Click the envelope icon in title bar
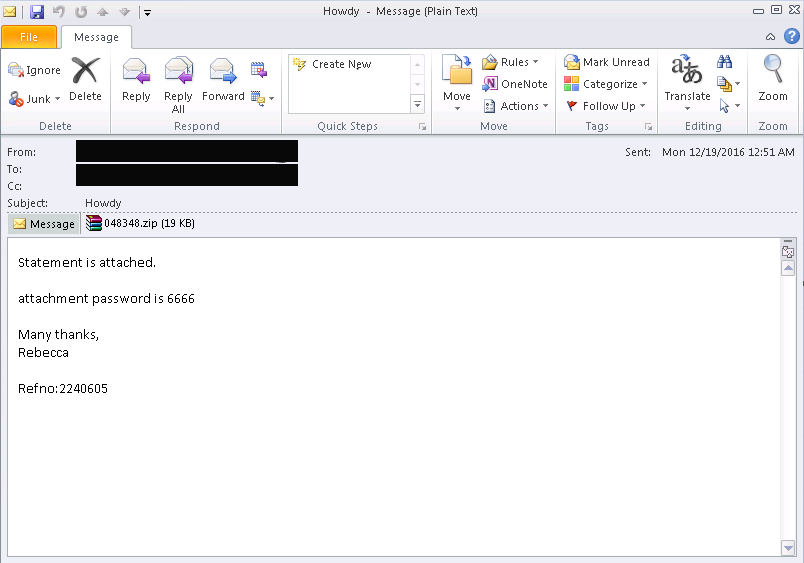Viewport: 804px width, 563px height. point(10,11)
